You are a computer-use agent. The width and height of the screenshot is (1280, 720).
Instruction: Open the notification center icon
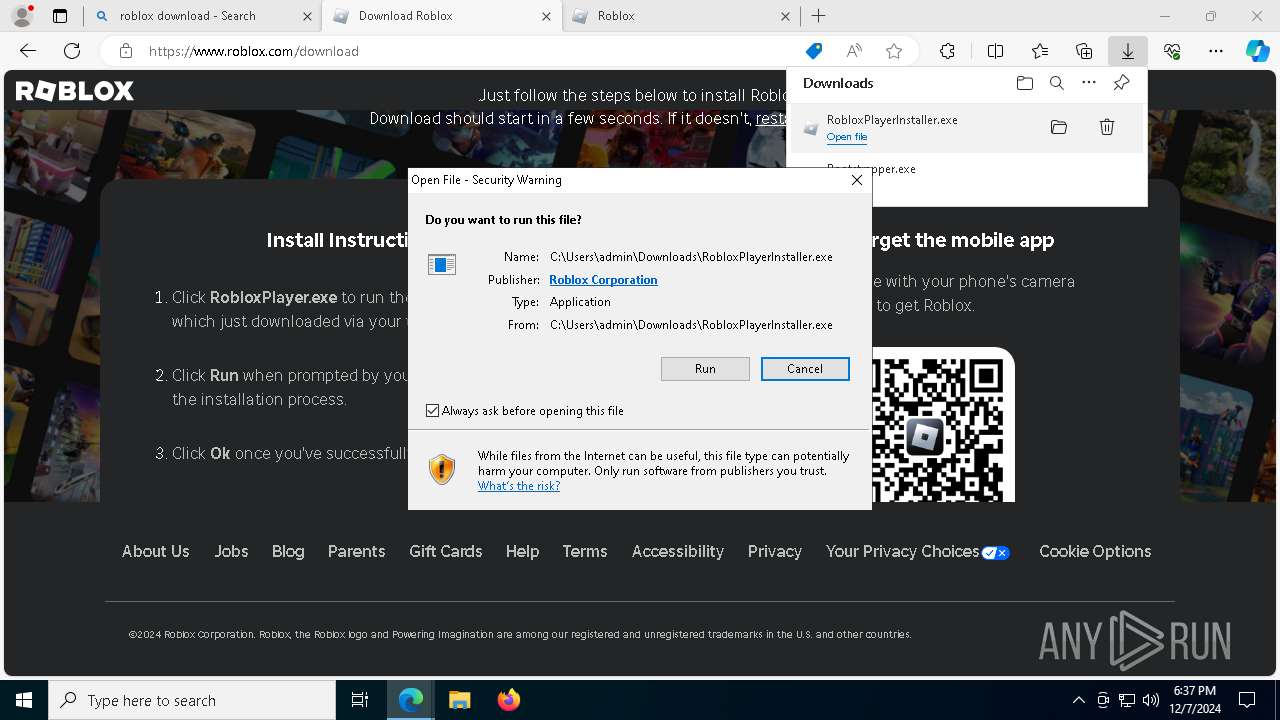tap(1247, 700)
